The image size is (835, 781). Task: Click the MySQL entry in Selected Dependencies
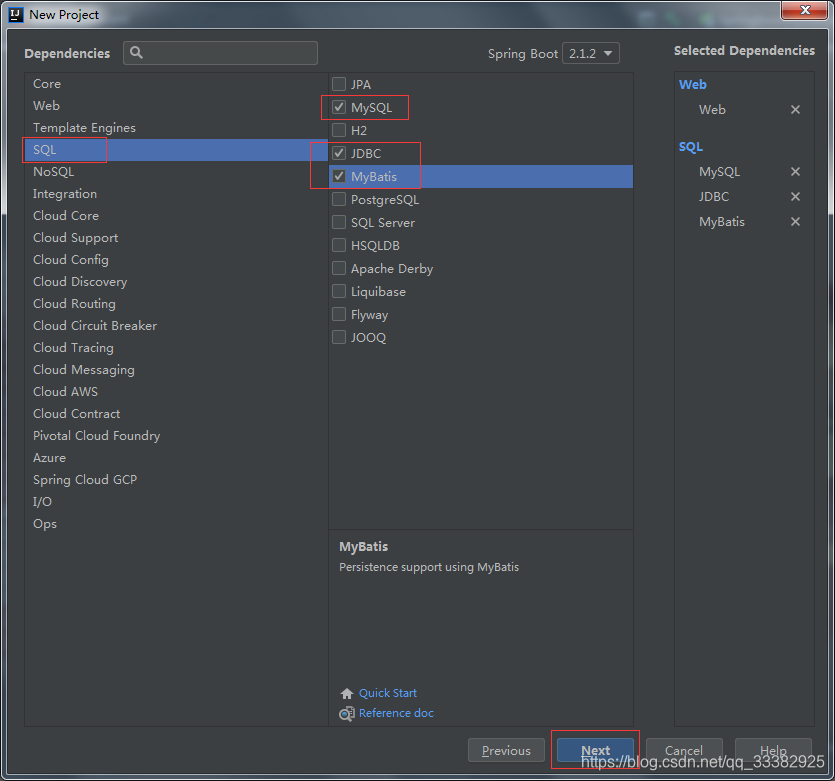tap(719, 171)
